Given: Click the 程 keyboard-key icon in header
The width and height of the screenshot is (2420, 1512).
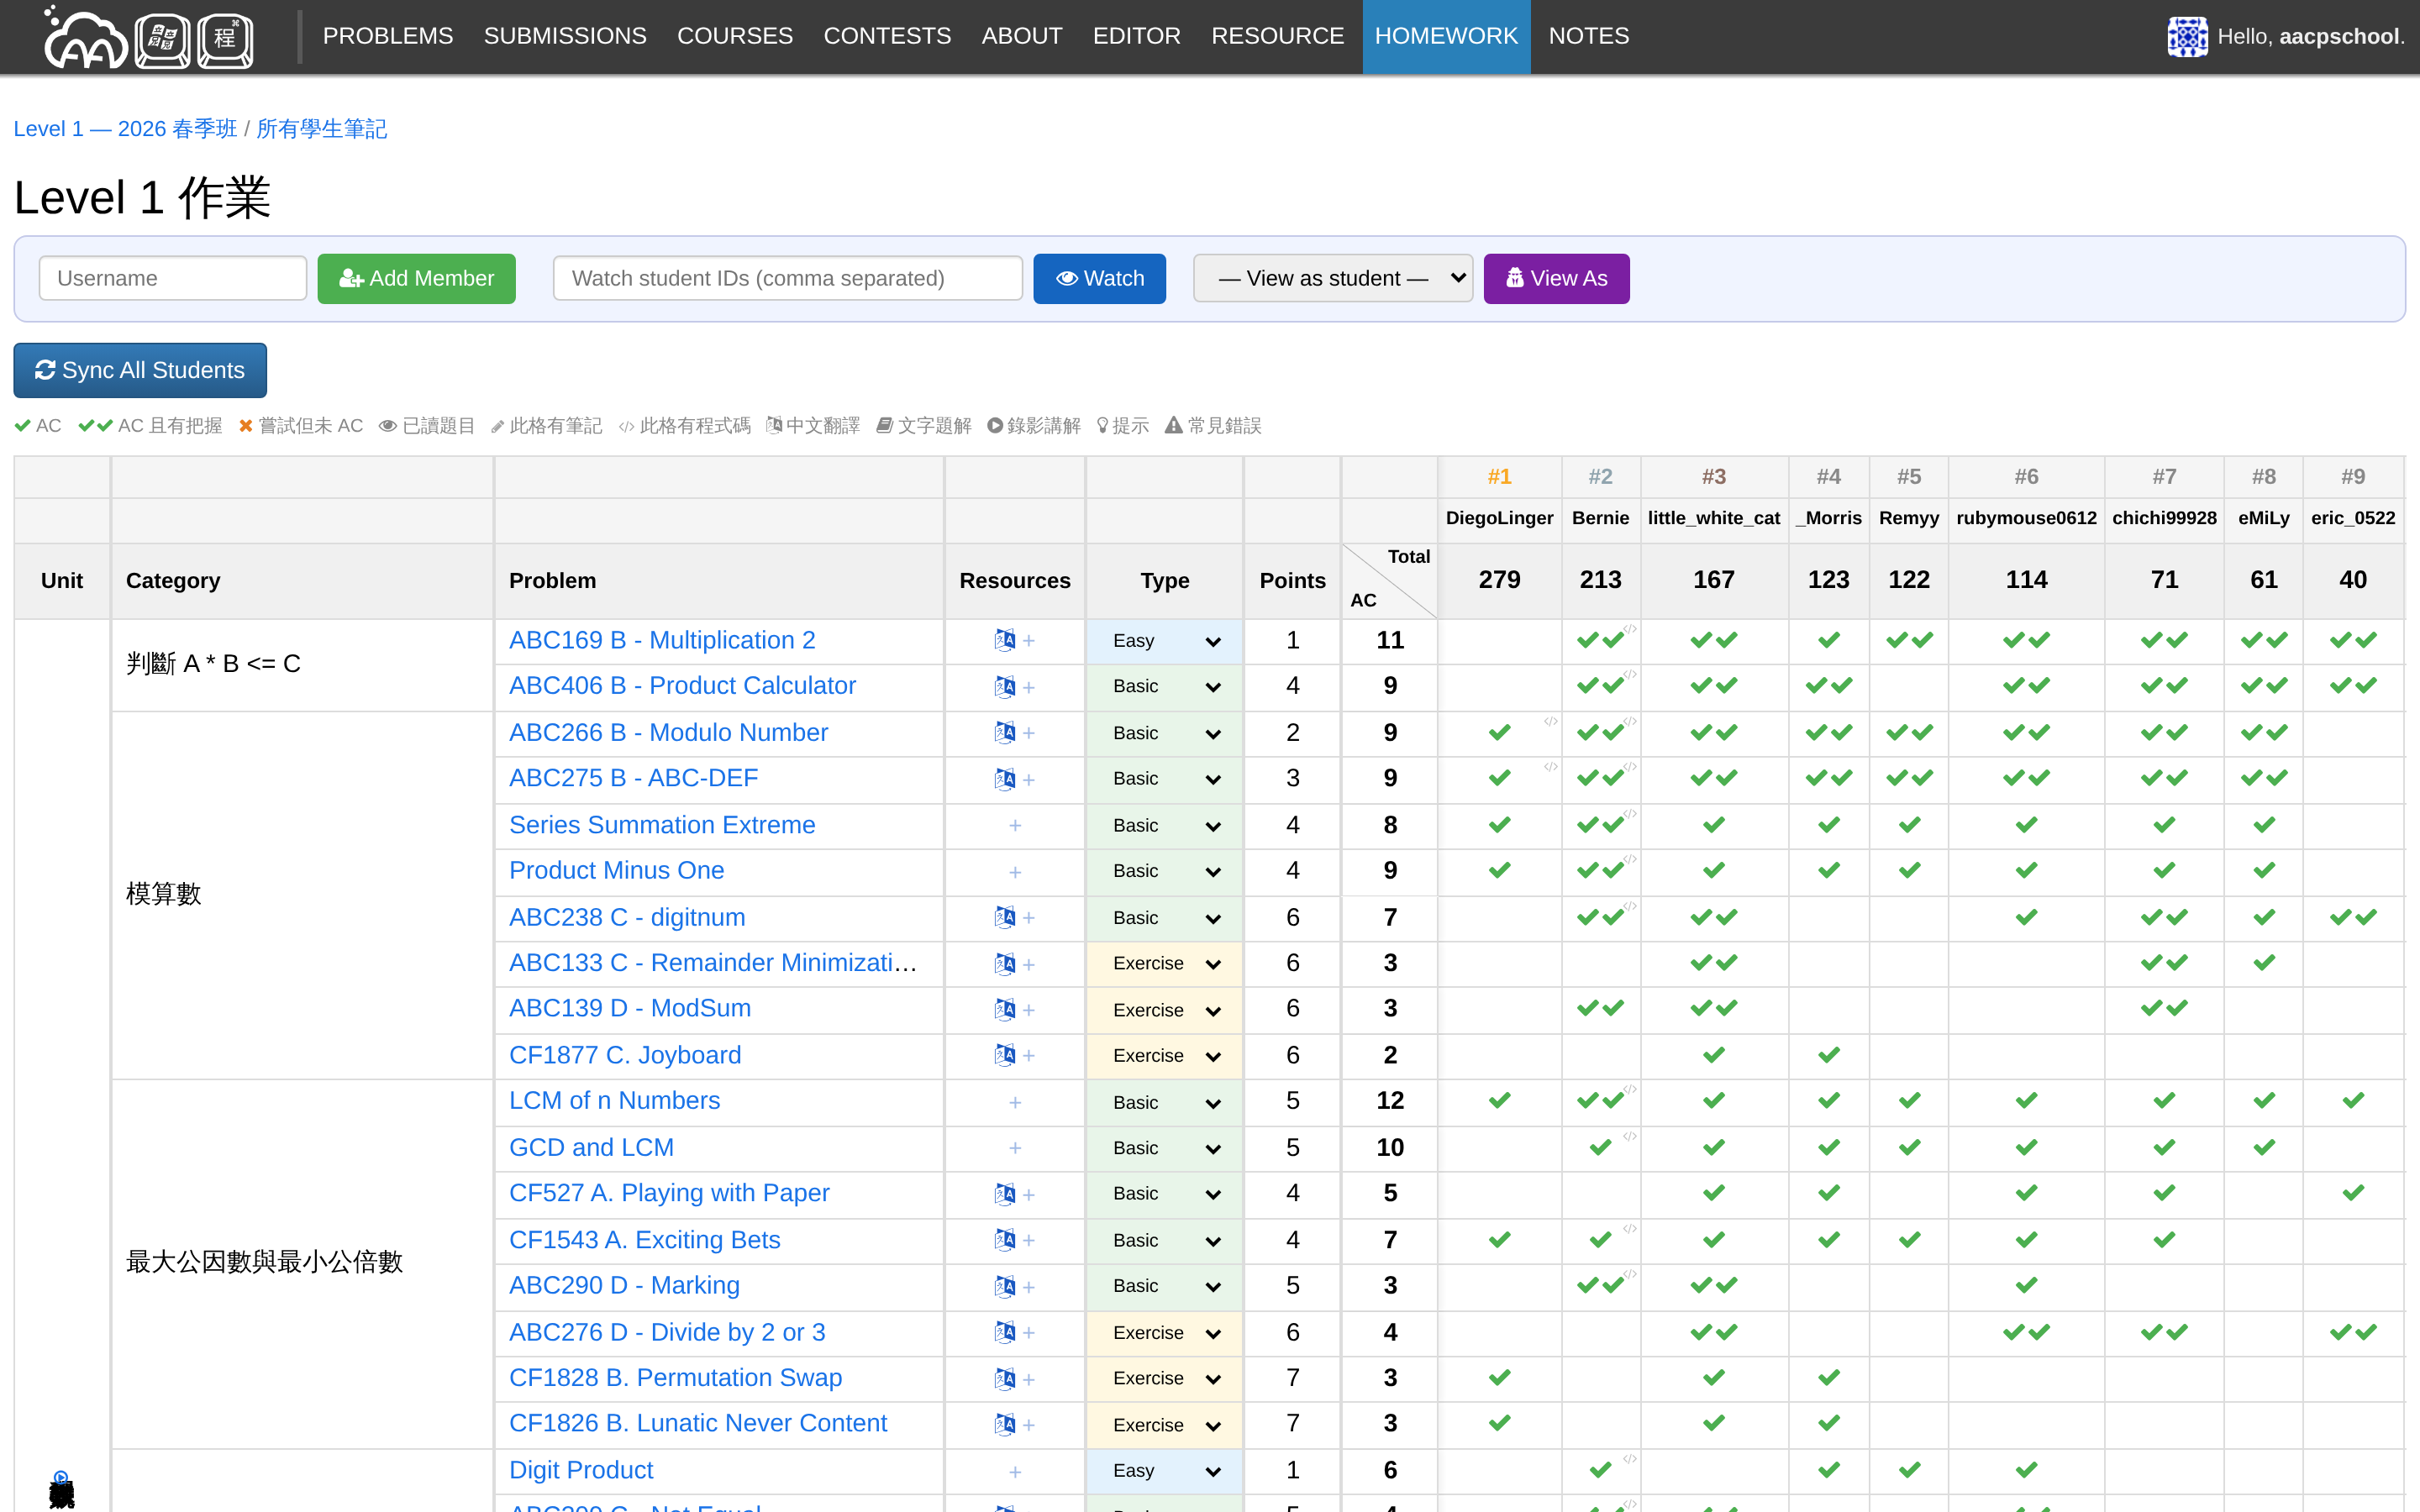Looking at the screenshot, I should coord(225,40).
